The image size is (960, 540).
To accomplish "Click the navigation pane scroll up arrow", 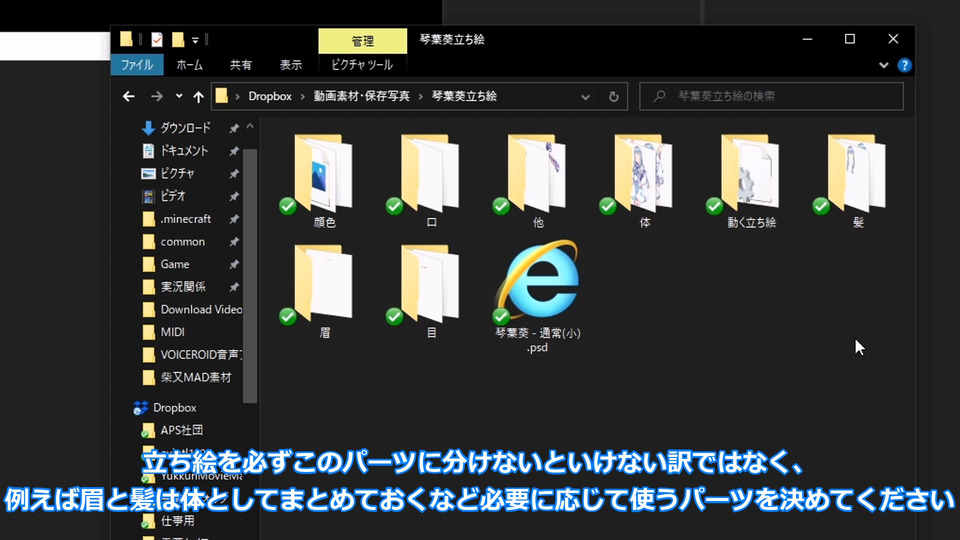I will click(x=250, y=127).
